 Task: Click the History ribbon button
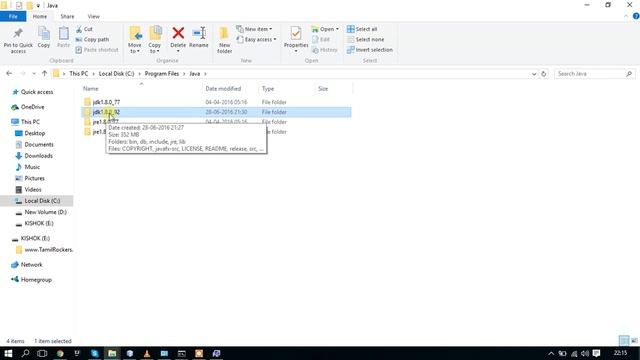pos(324,50)
